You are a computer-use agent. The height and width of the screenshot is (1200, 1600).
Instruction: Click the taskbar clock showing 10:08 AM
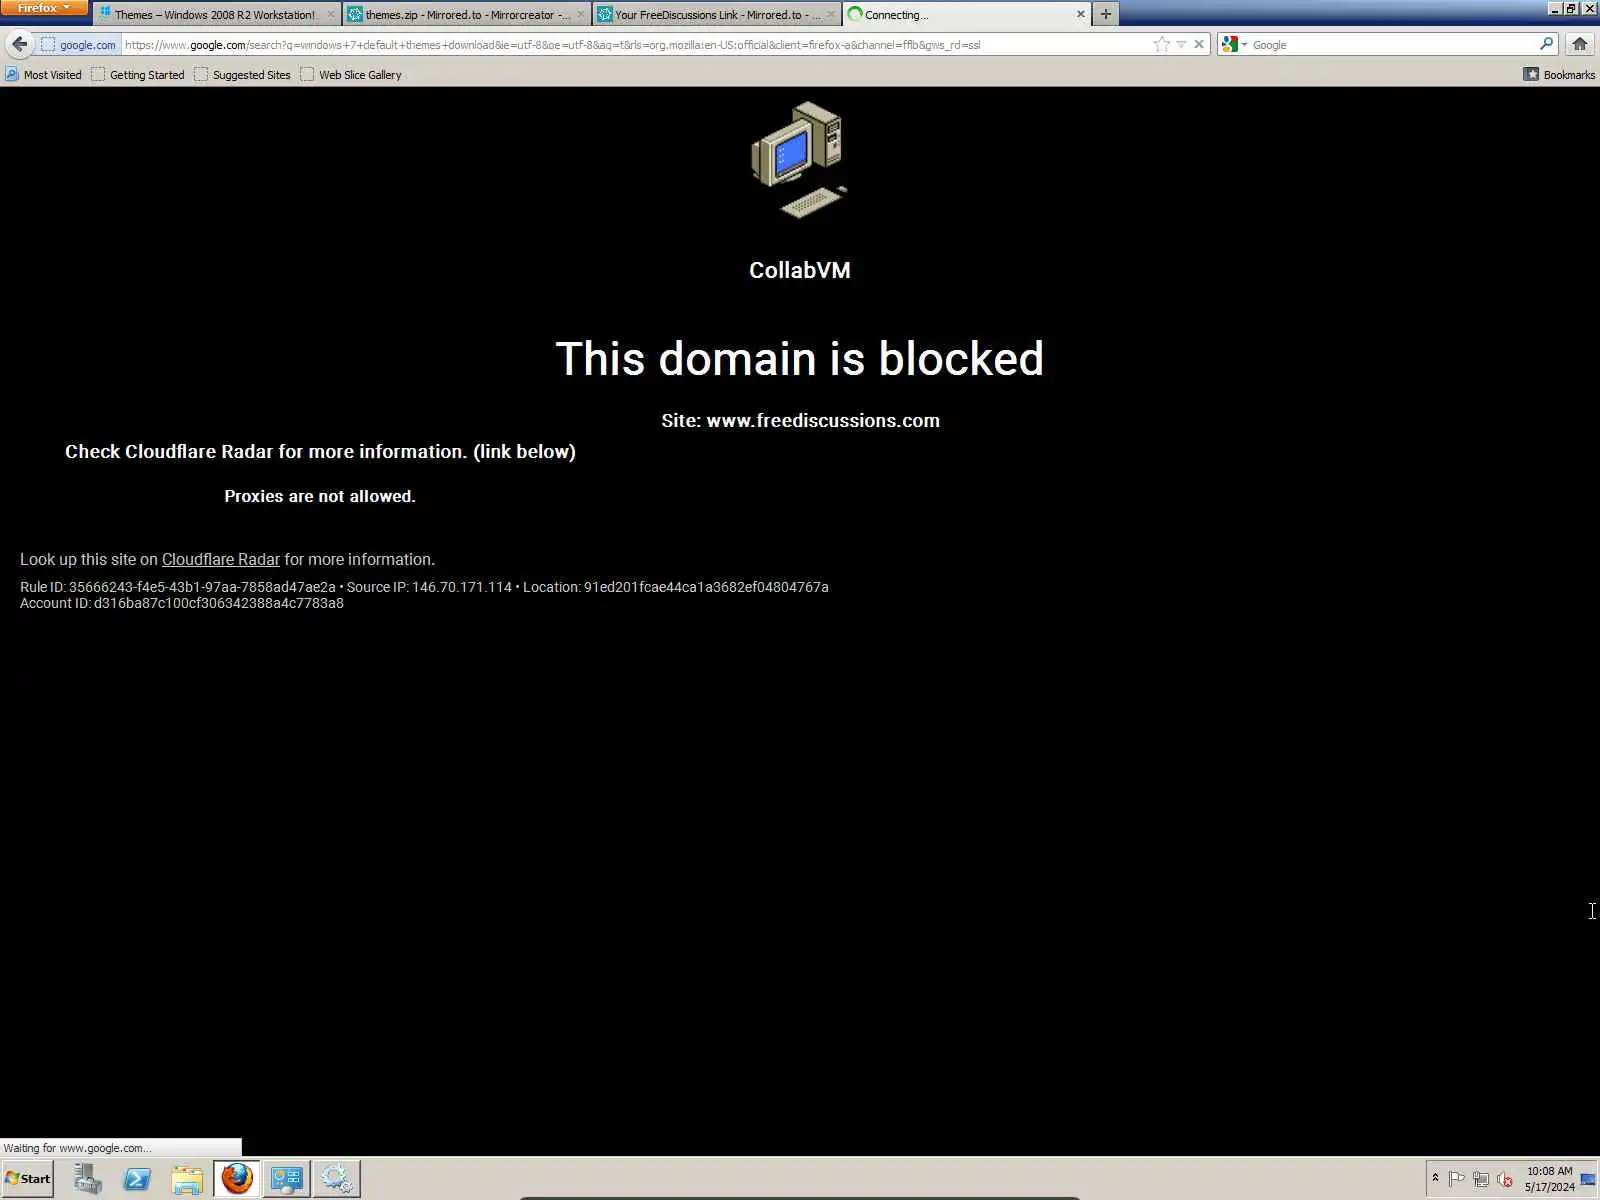pyautogui.click(x=1549, y=1179)
